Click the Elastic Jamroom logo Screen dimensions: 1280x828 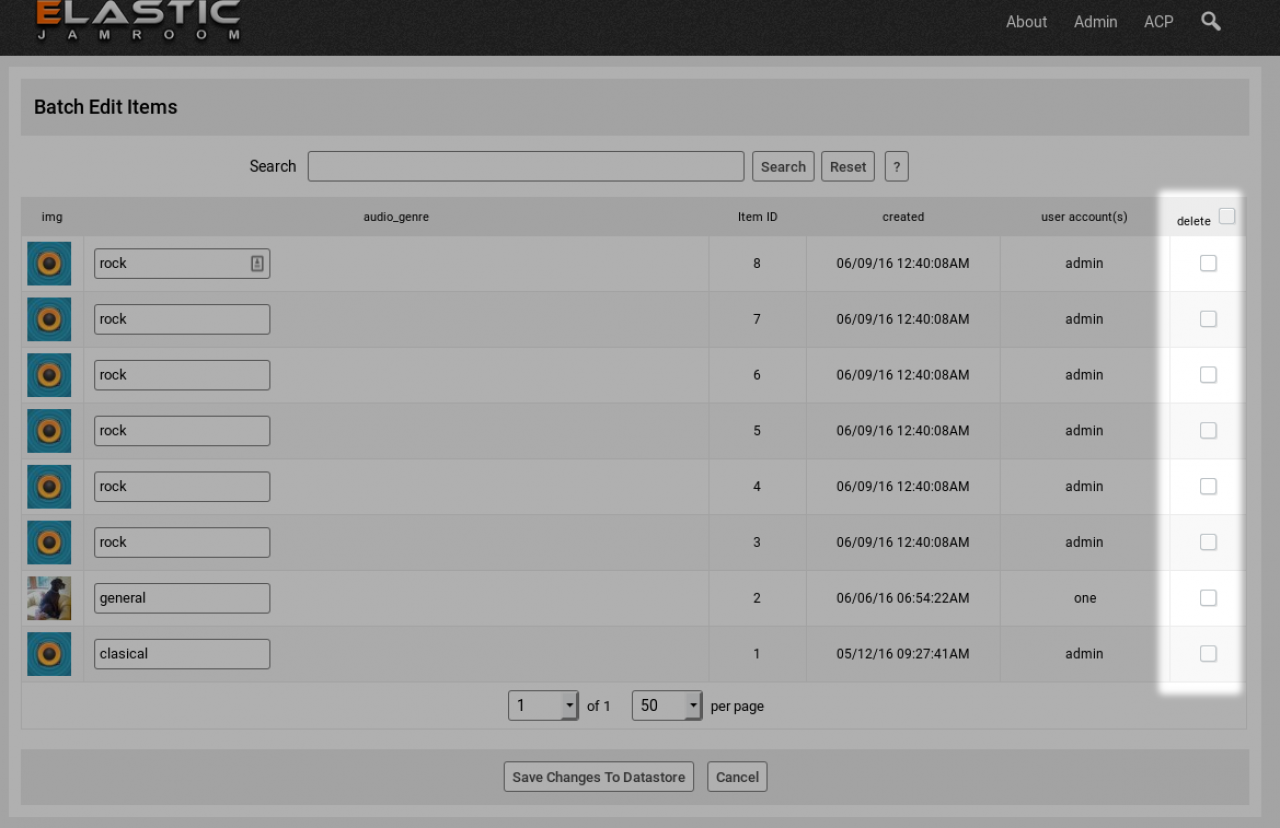click(138, 20)
